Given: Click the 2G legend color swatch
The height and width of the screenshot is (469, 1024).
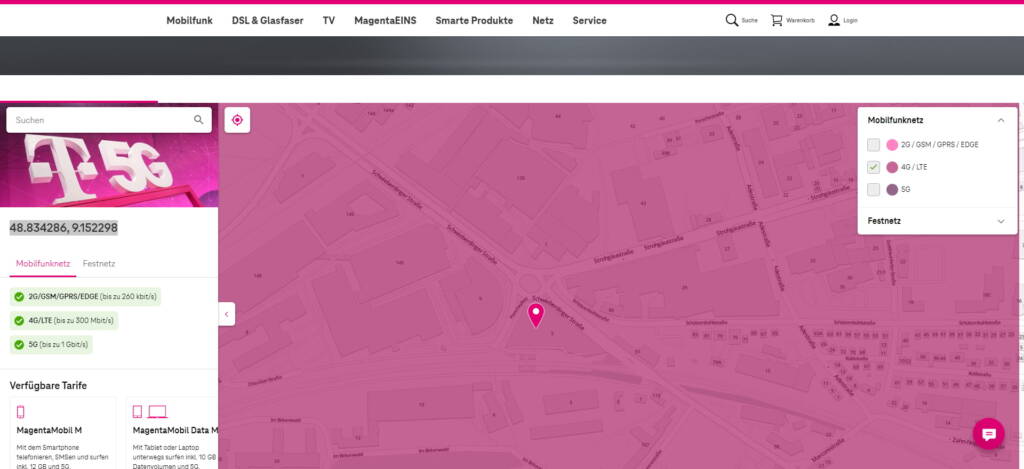Looking at the screenshot, I should click(892, 145).
